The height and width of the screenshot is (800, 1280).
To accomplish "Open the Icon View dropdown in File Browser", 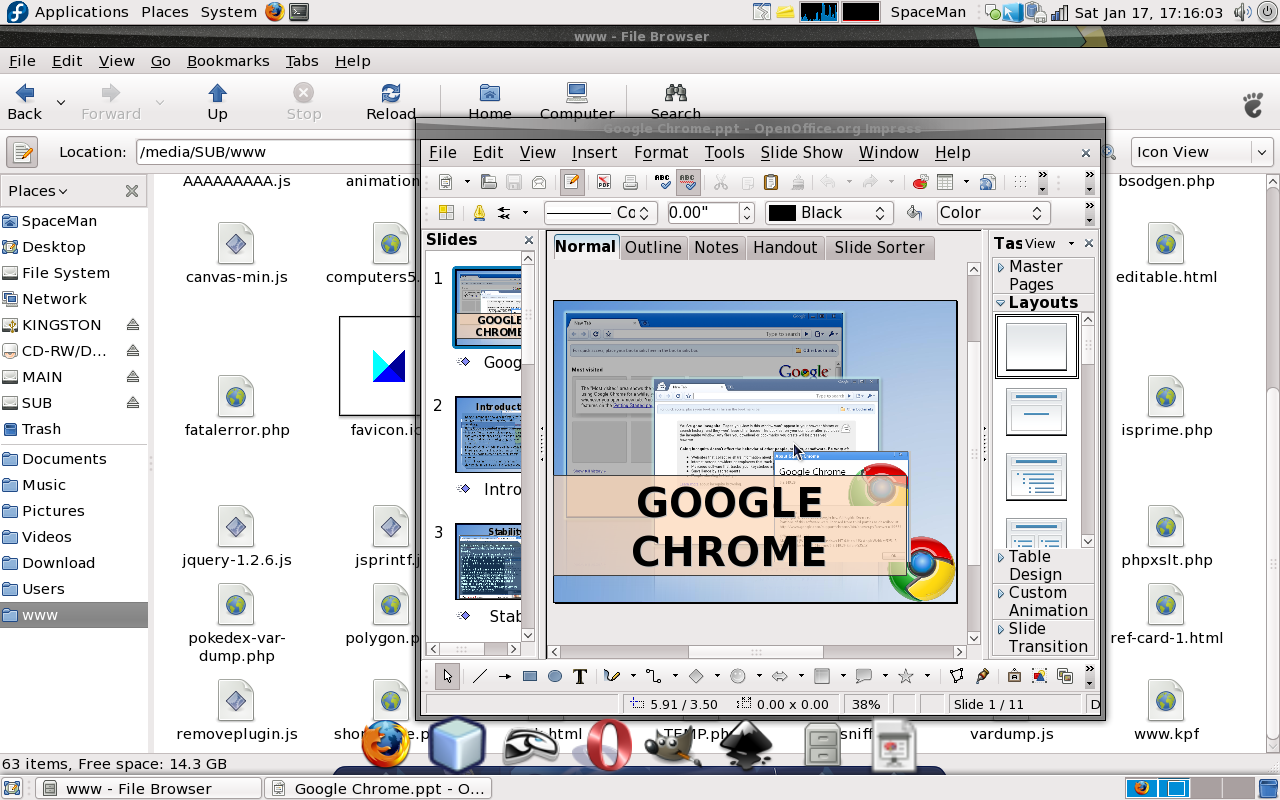I will pyautogui.click(x=1202, y=152).
